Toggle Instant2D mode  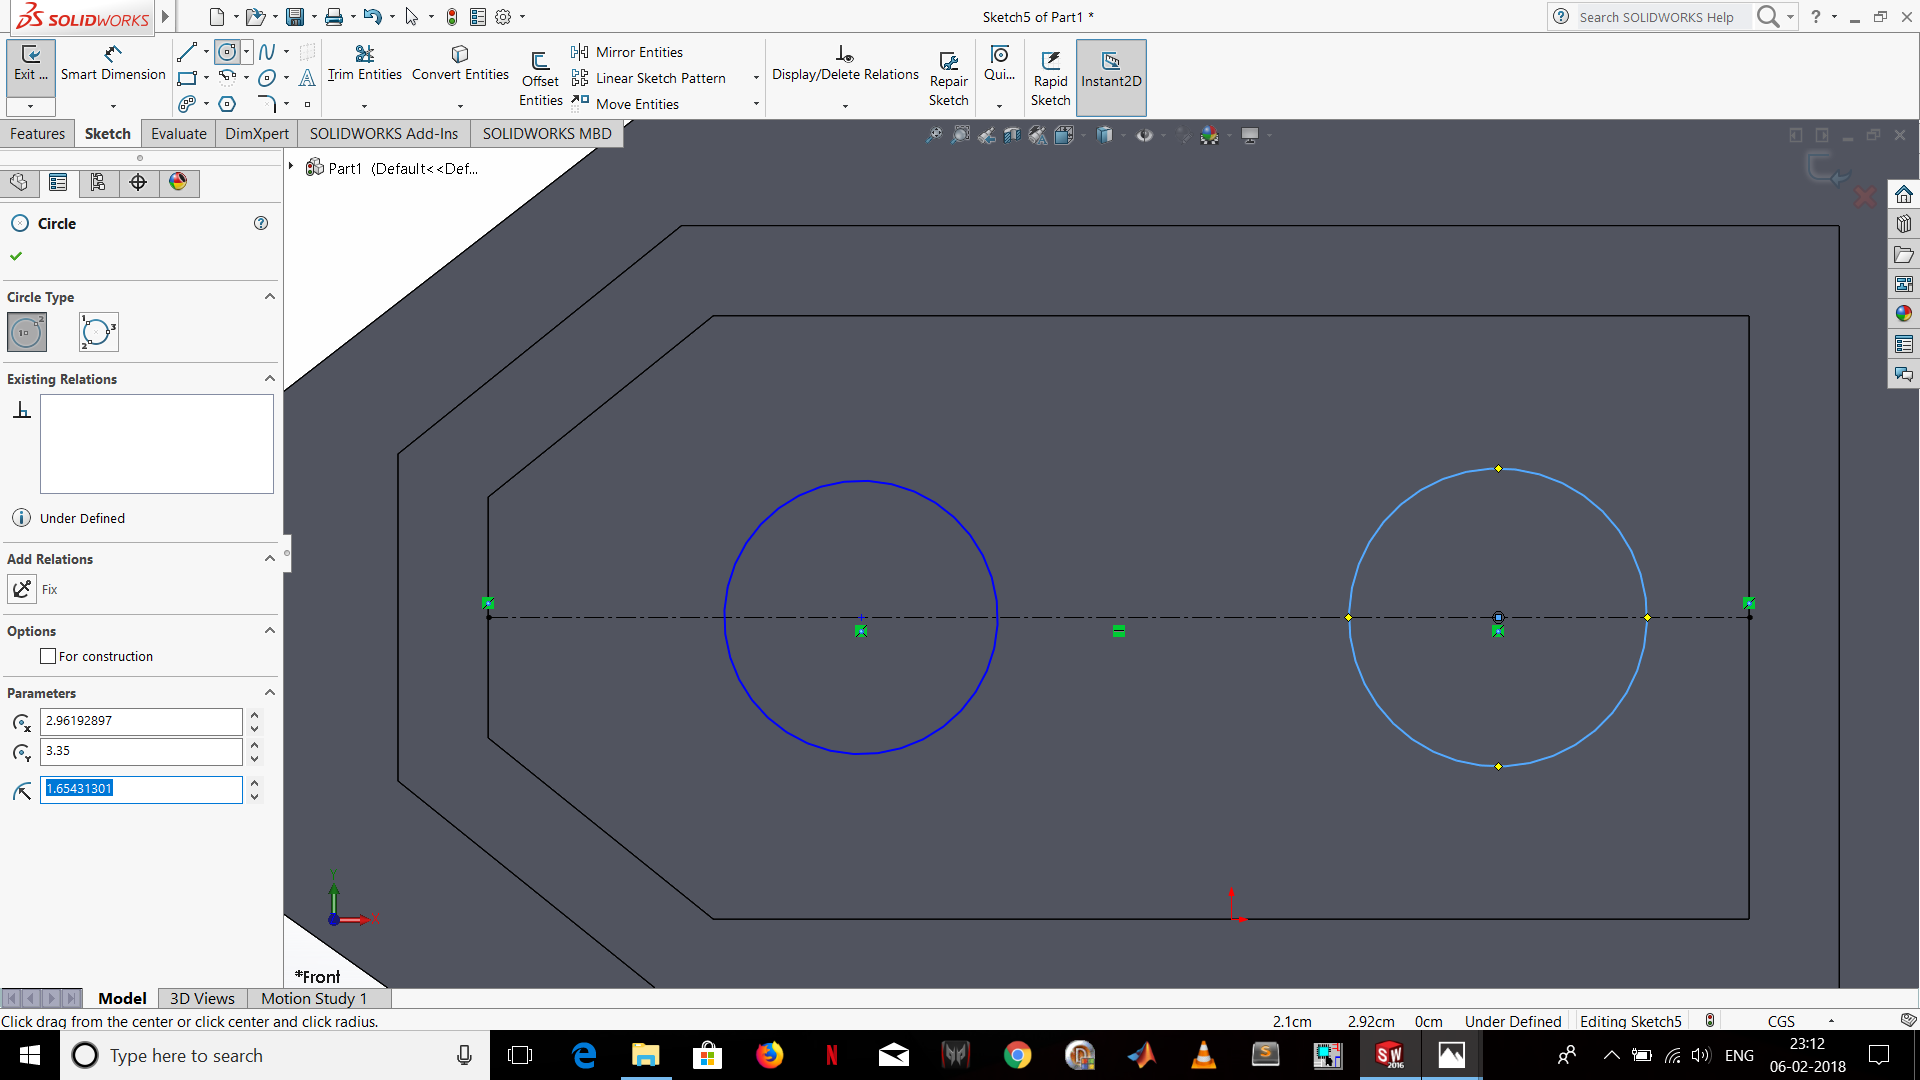(1111, 78)
